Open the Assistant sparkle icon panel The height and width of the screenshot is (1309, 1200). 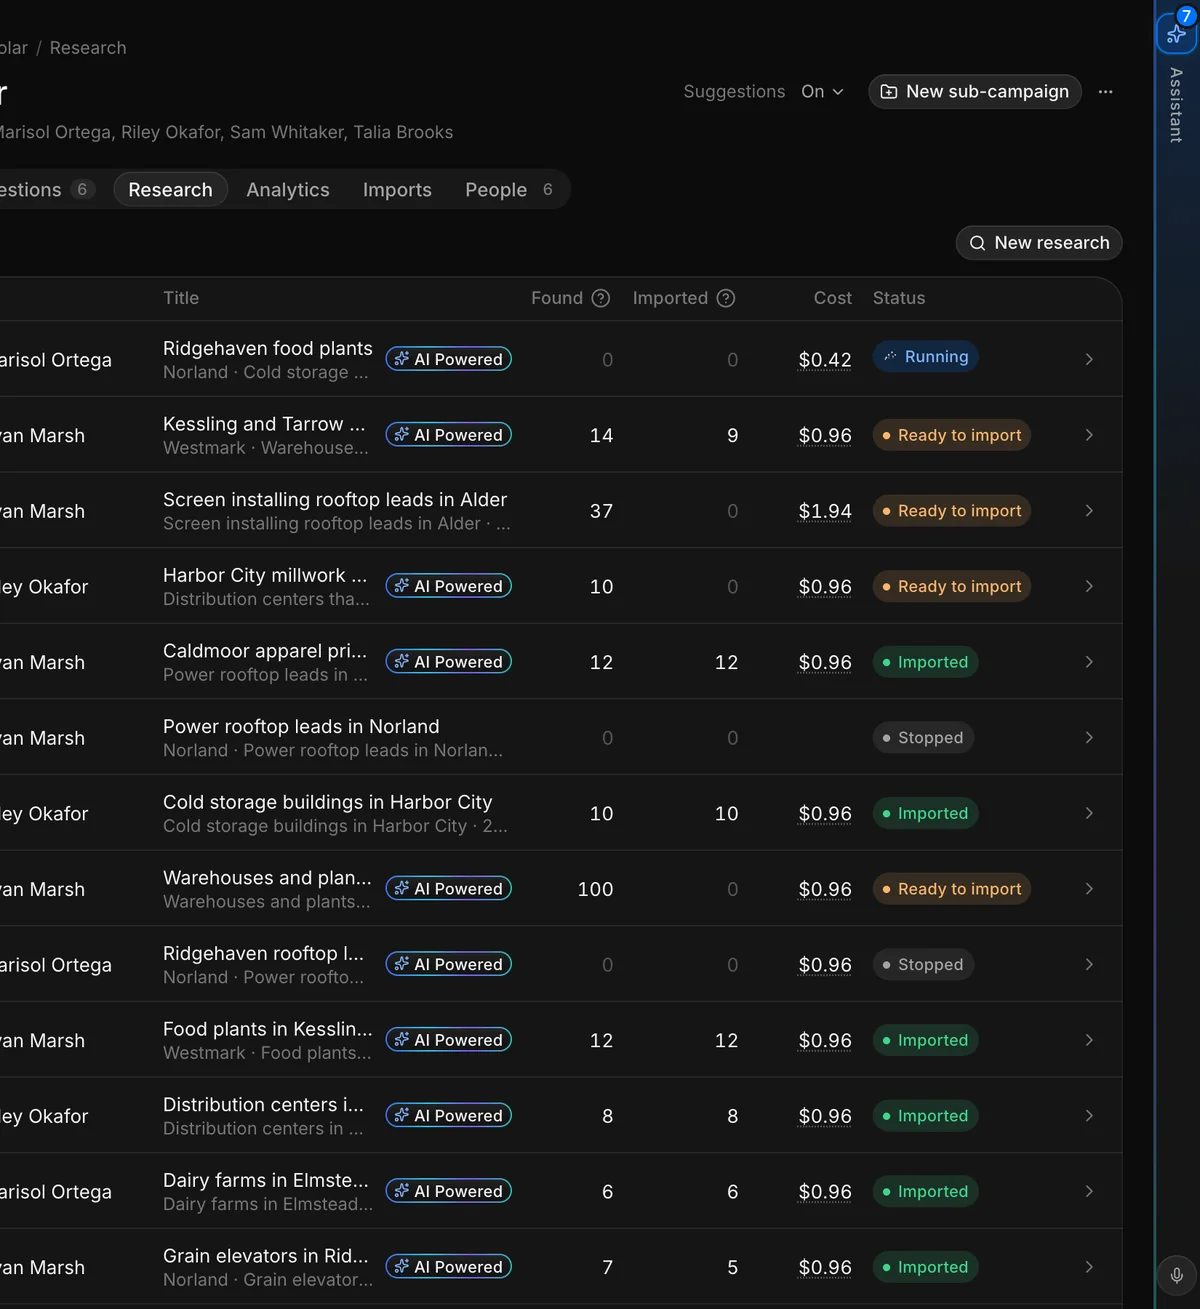tap(1177, 33)
